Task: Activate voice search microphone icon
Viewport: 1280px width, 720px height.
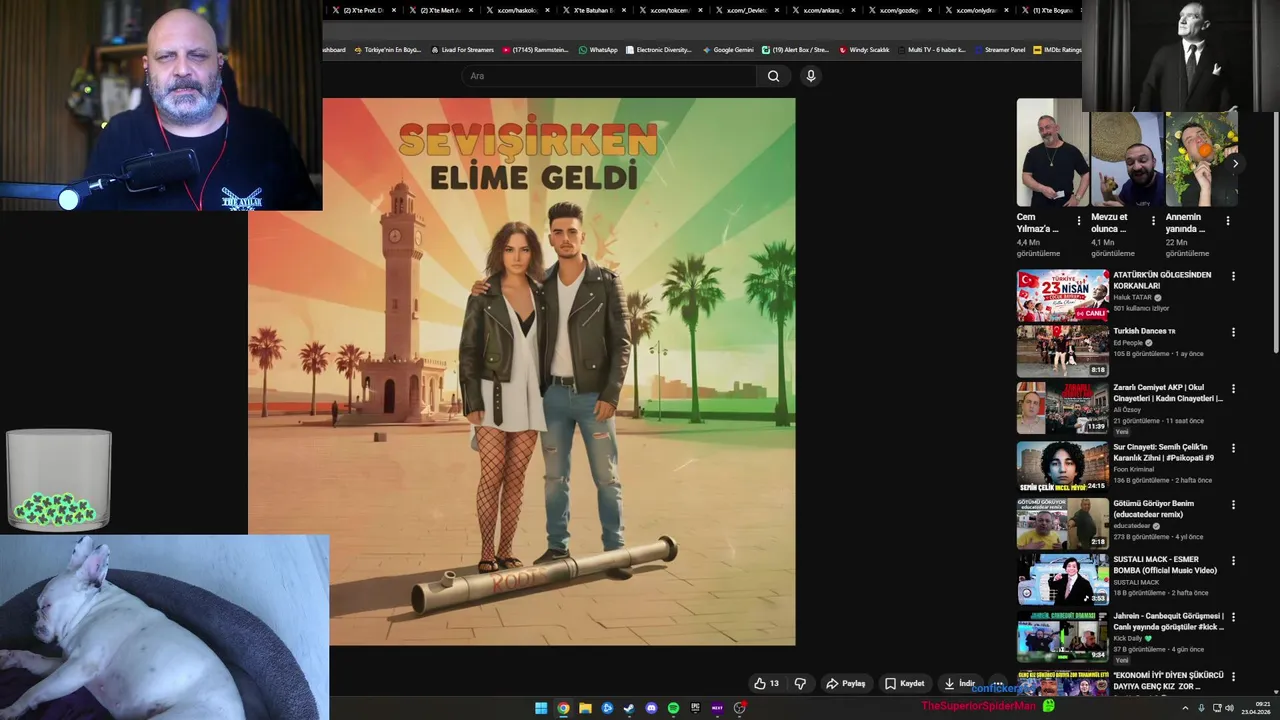Action: [811, 76]
